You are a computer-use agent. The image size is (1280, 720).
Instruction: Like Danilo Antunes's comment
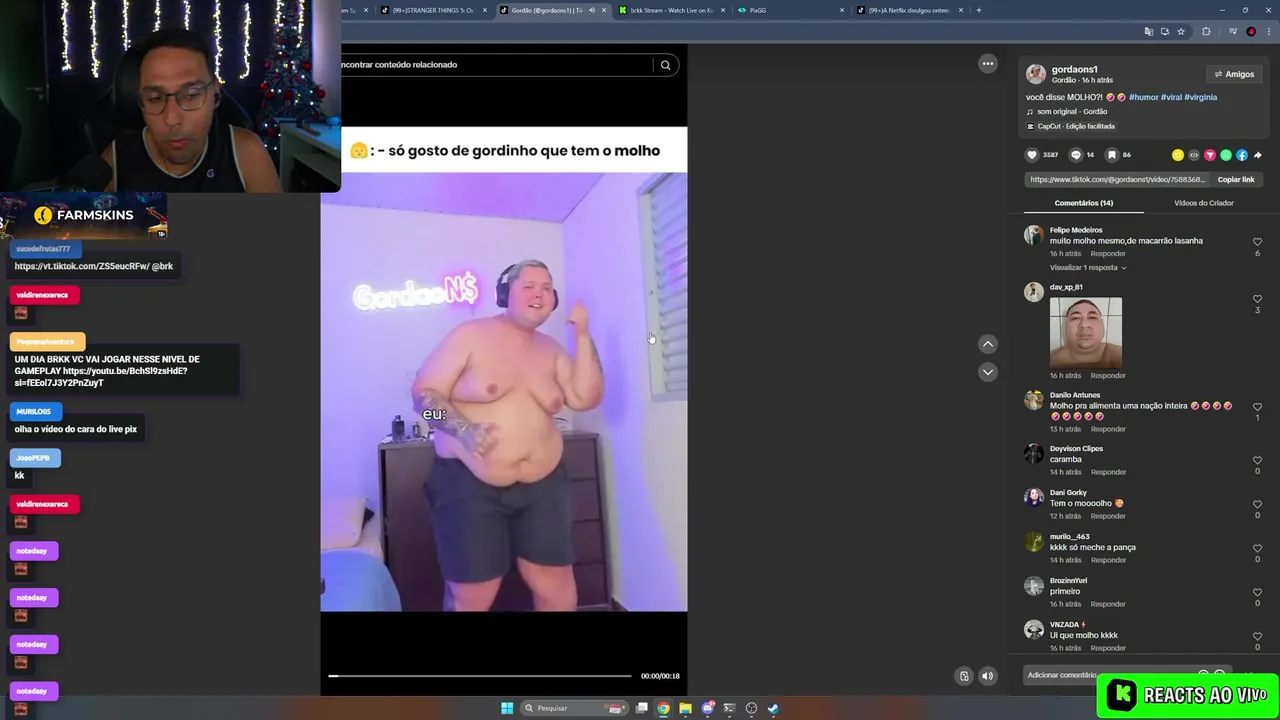pos(1257,407)
